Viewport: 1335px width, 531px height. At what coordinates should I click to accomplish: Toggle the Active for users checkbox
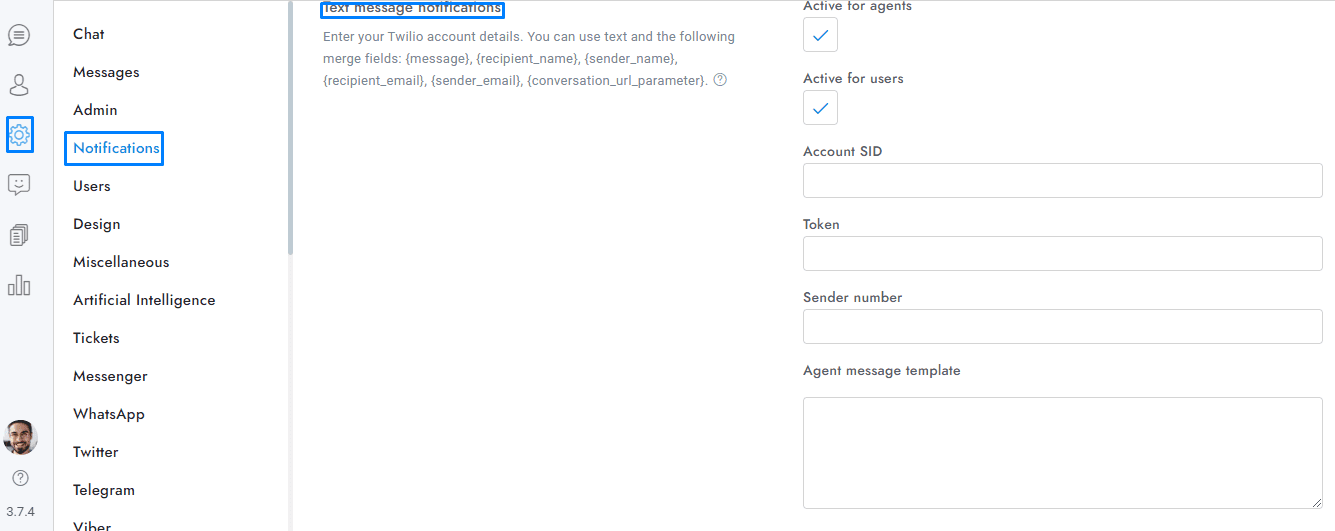[x=820, y=108]
